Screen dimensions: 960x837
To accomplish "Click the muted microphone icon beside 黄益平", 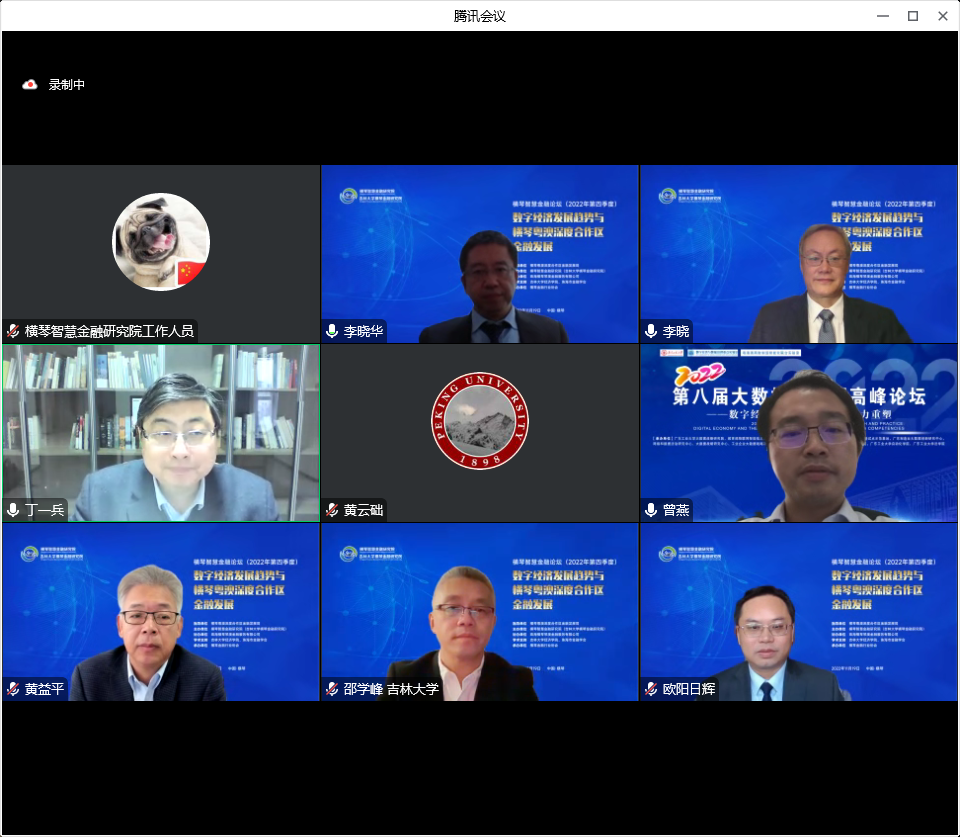I will point(13,689).
